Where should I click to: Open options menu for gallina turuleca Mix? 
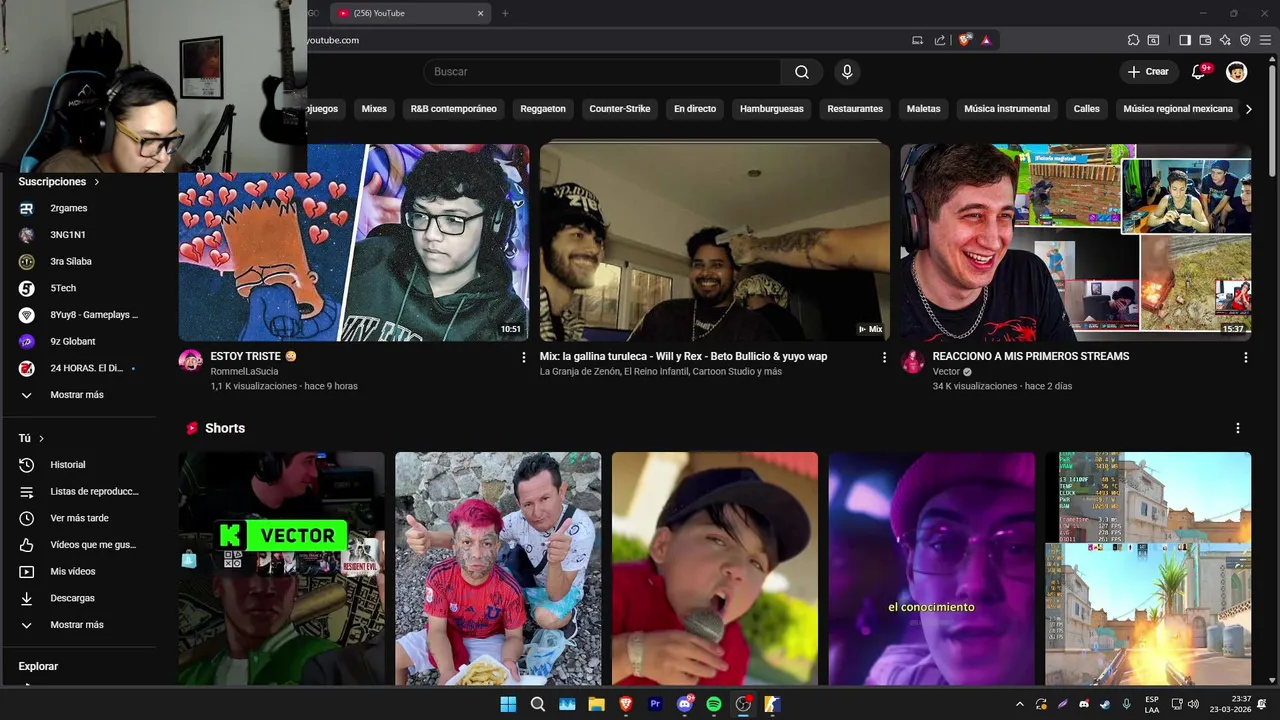tap(884, 357)
